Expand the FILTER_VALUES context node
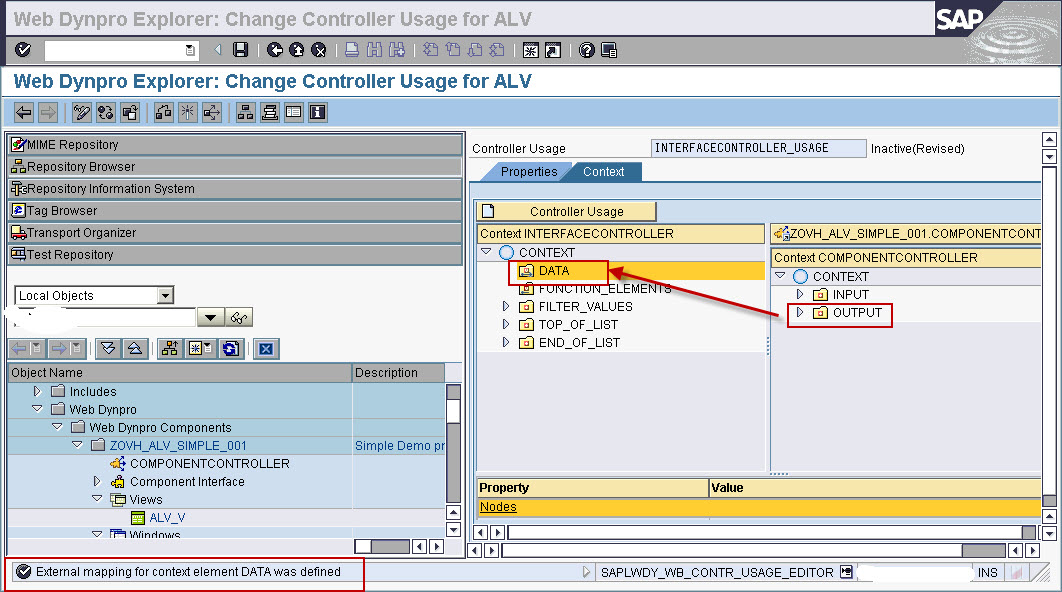 coord(505,306)
